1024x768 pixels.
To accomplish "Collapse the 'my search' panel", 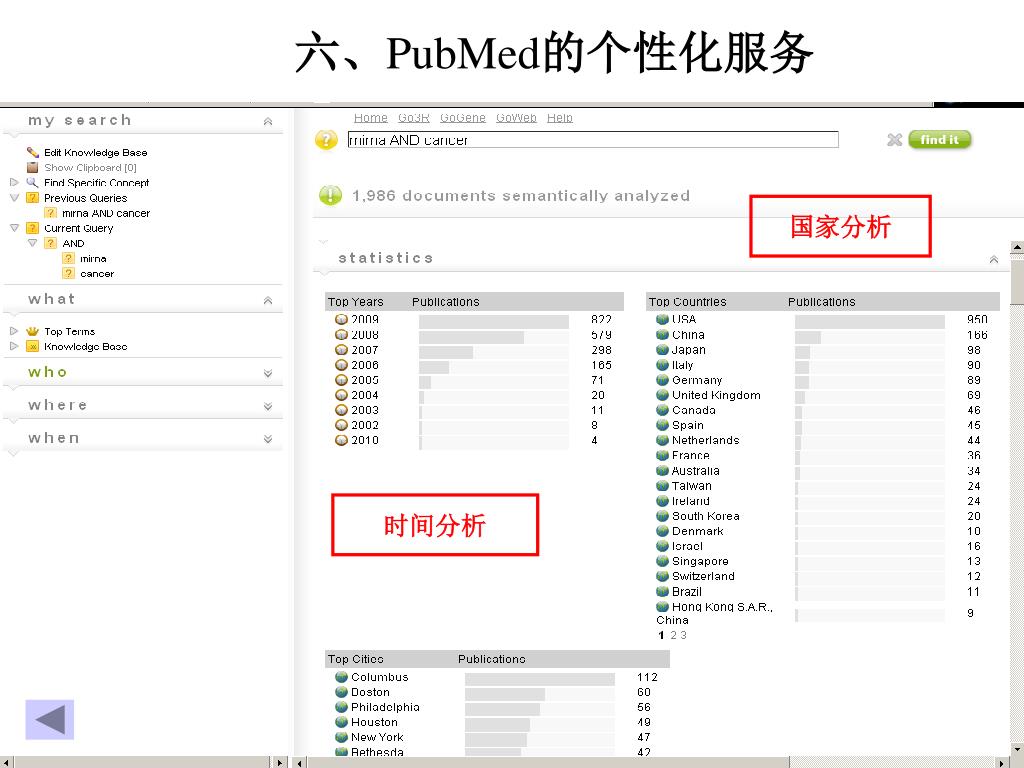I will (268, 121).
